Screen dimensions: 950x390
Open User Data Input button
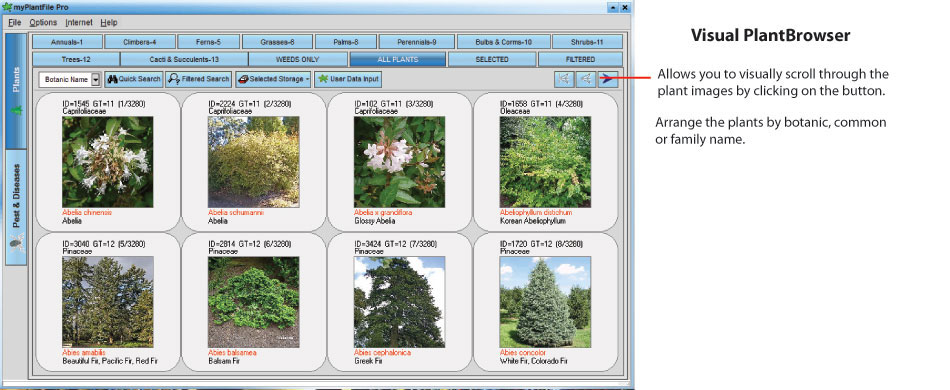[x=348, y=79]
